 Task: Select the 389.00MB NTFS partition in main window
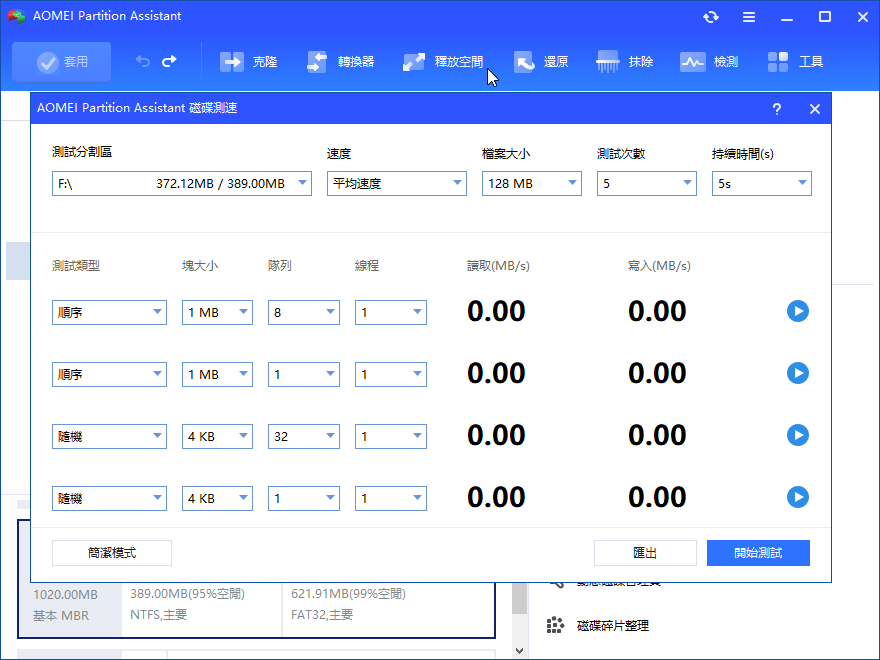tap(201, 610)
